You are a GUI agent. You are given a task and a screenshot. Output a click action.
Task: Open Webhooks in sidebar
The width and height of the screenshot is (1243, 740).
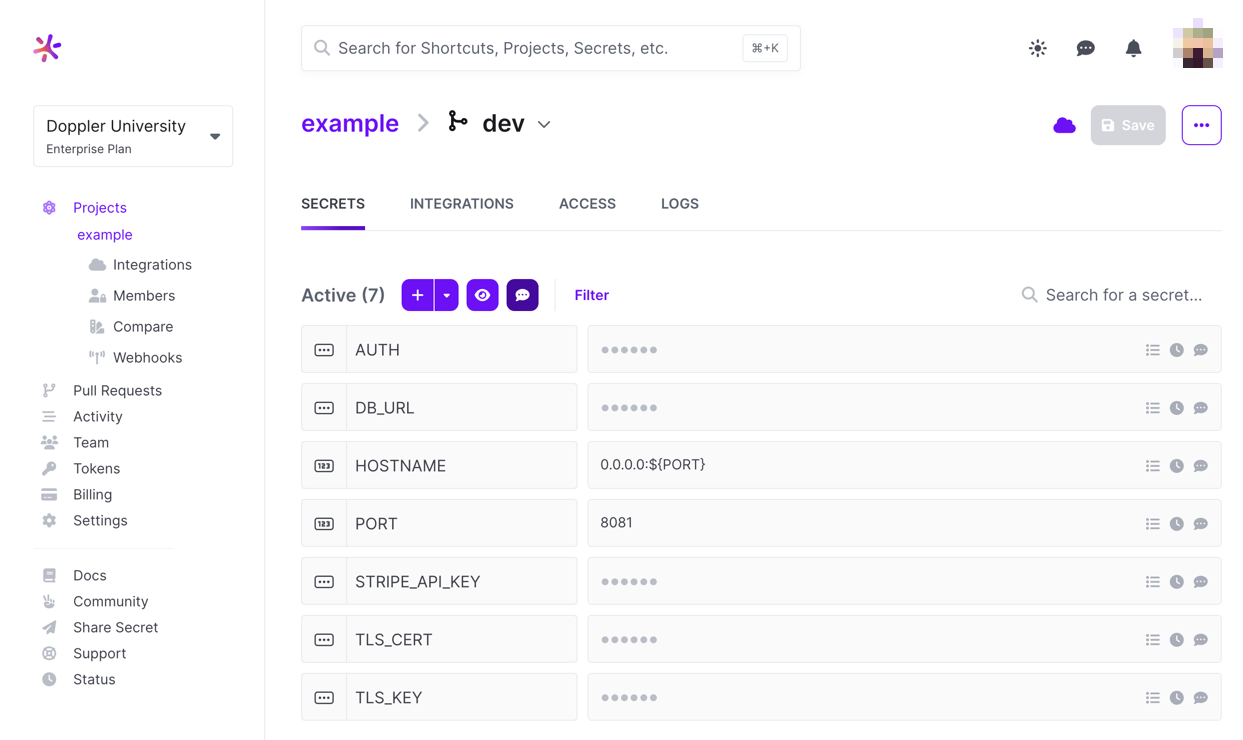click(147, 358)
